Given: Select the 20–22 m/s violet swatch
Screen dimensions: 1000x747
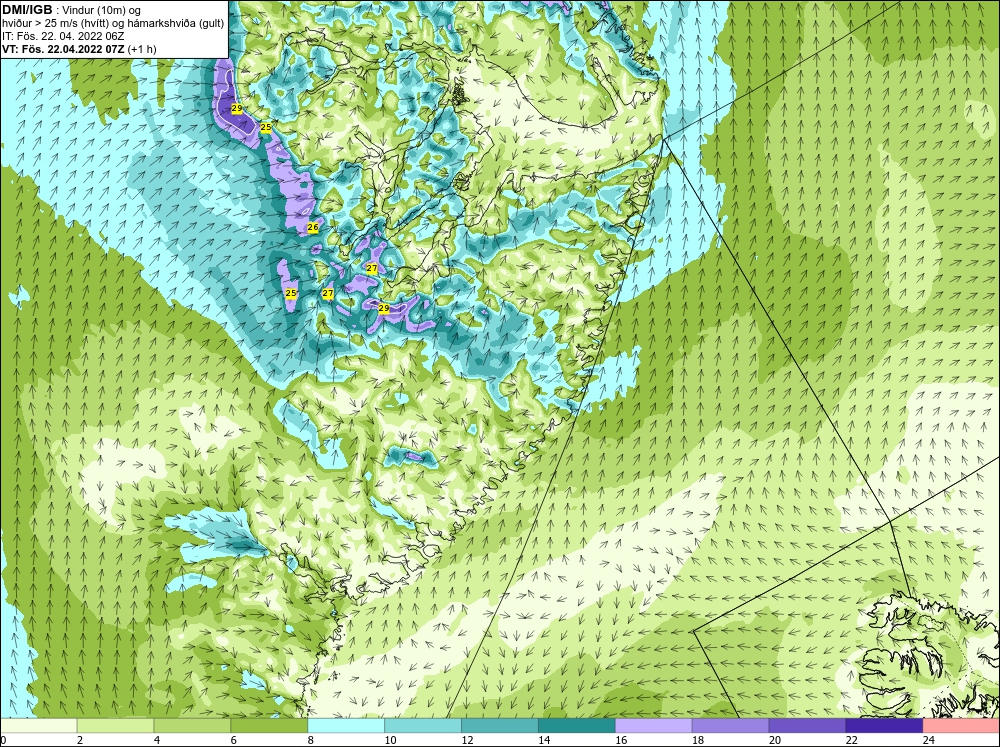Looking at the screenshot, I should 807,725.
